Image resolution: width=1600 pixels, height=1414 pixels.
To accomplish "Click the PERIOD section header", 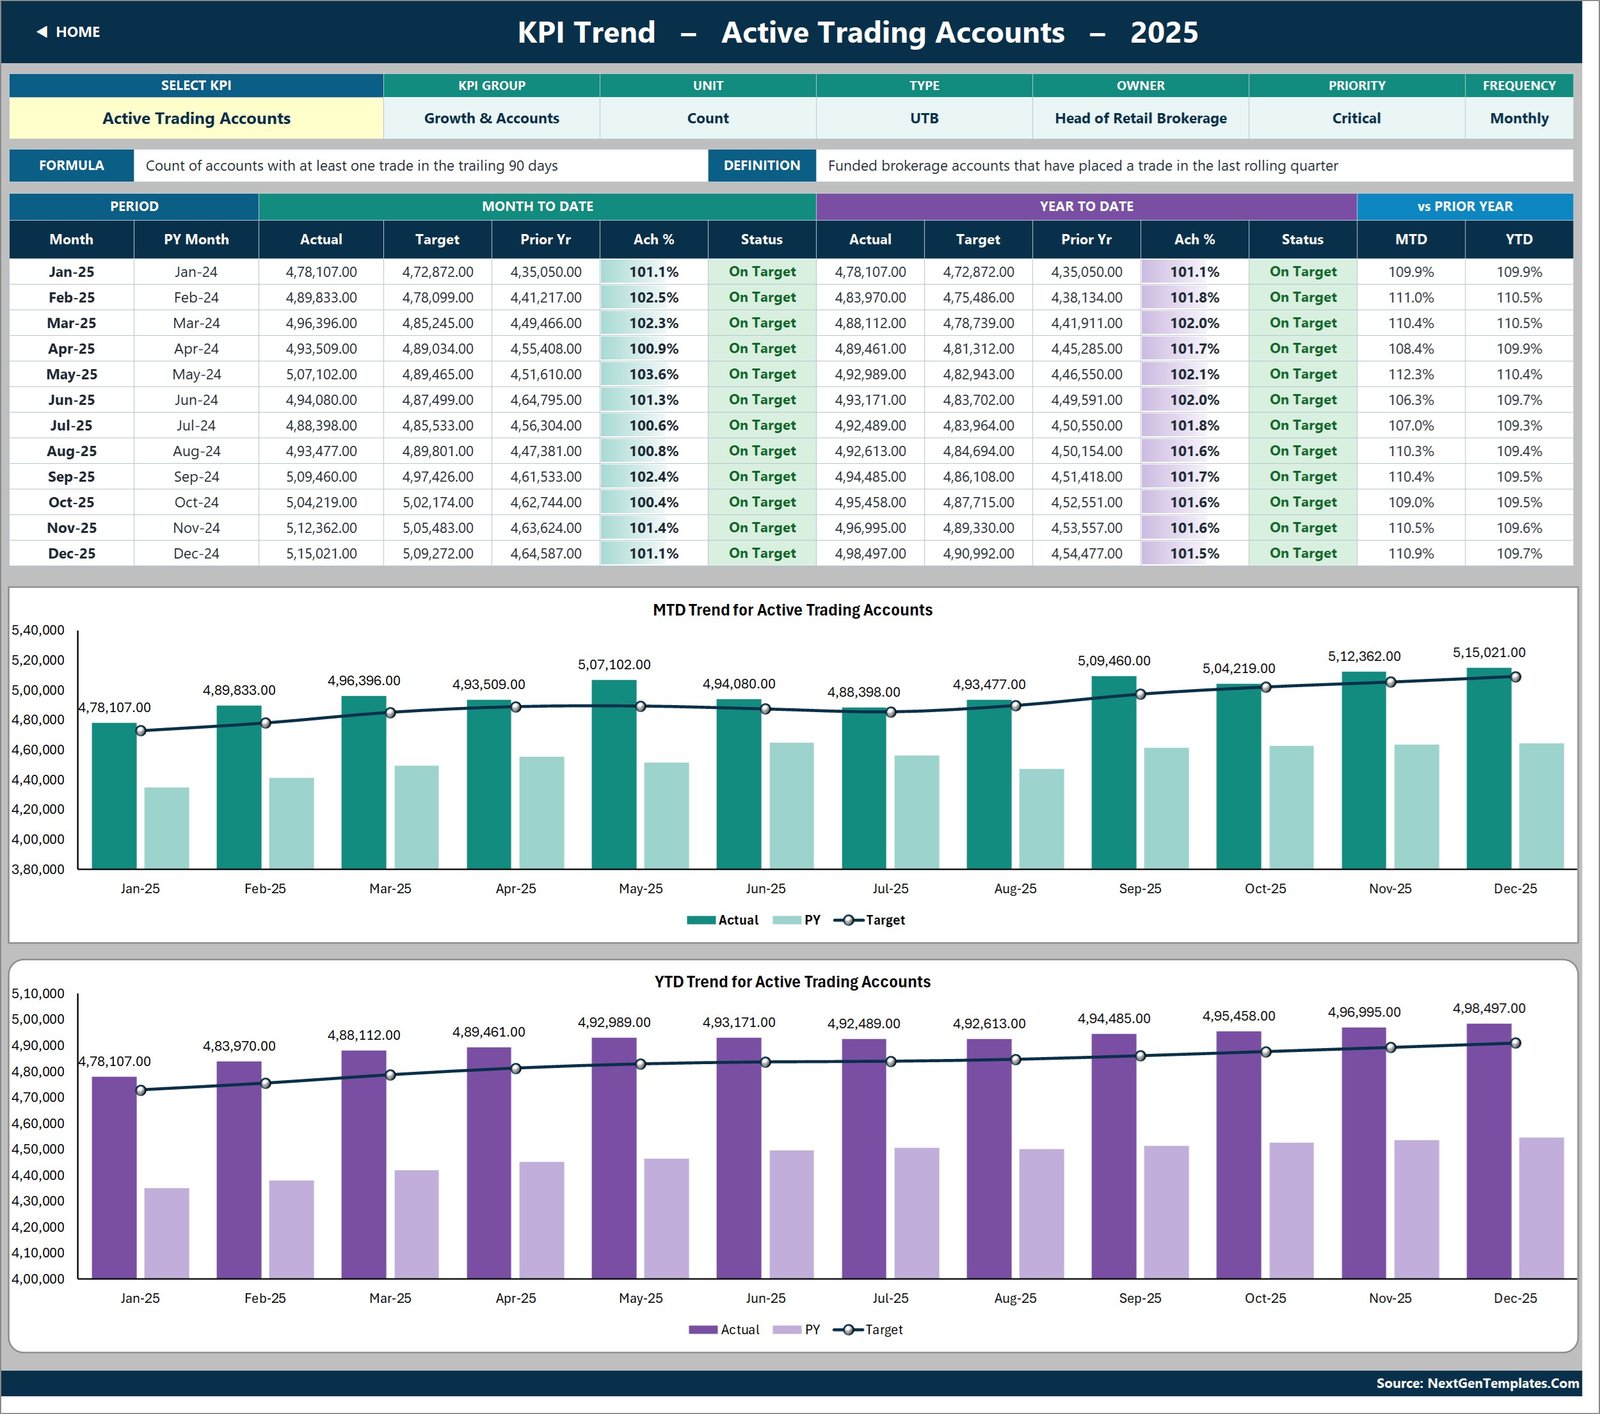I will (x=134, y=206).
